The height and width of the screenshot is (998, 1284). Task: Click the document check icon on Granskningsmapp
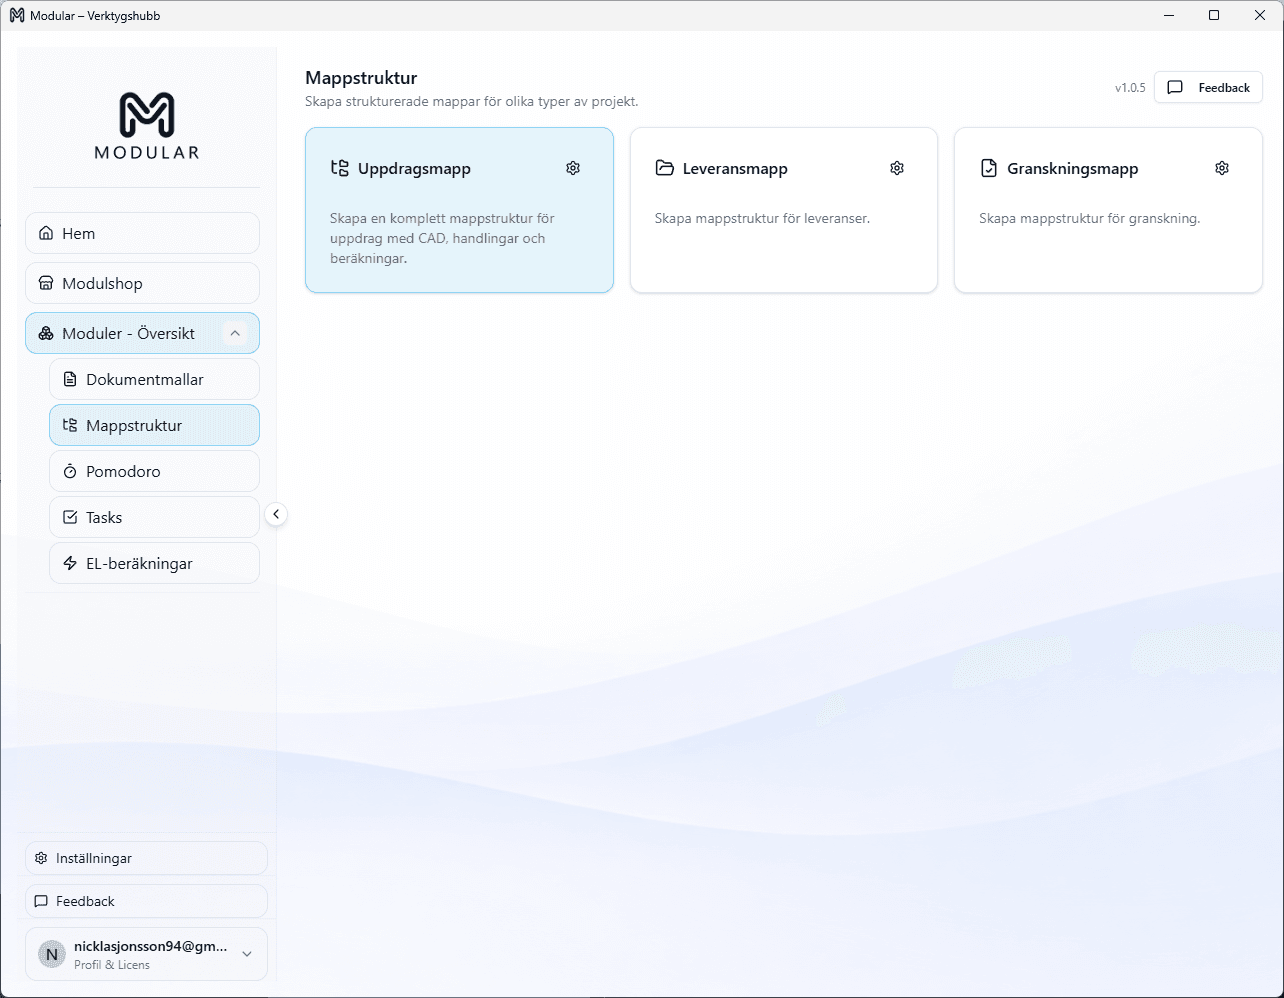tap(989, 168)
